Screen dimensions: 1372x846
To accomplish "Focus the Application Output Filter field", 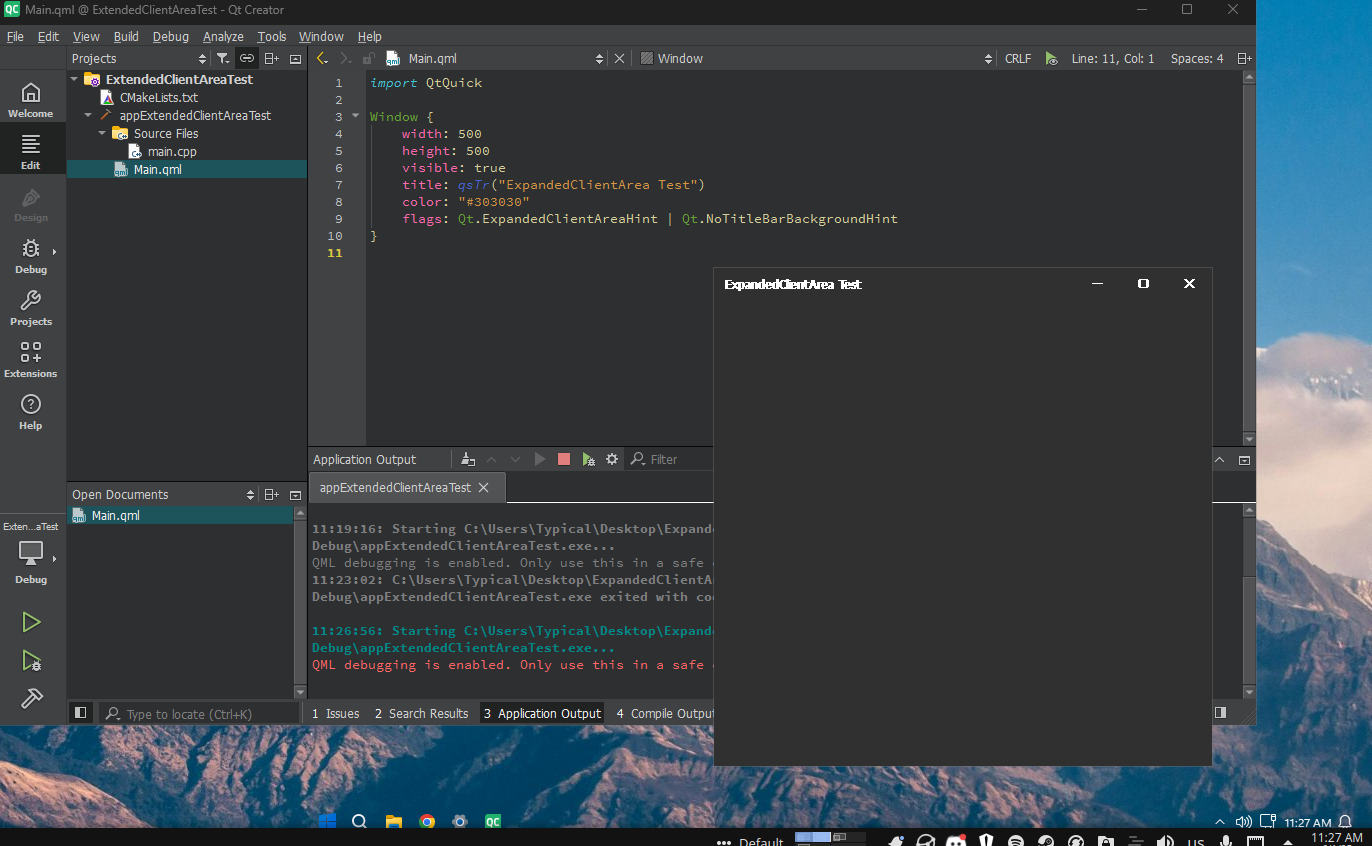I will [670, 460].
